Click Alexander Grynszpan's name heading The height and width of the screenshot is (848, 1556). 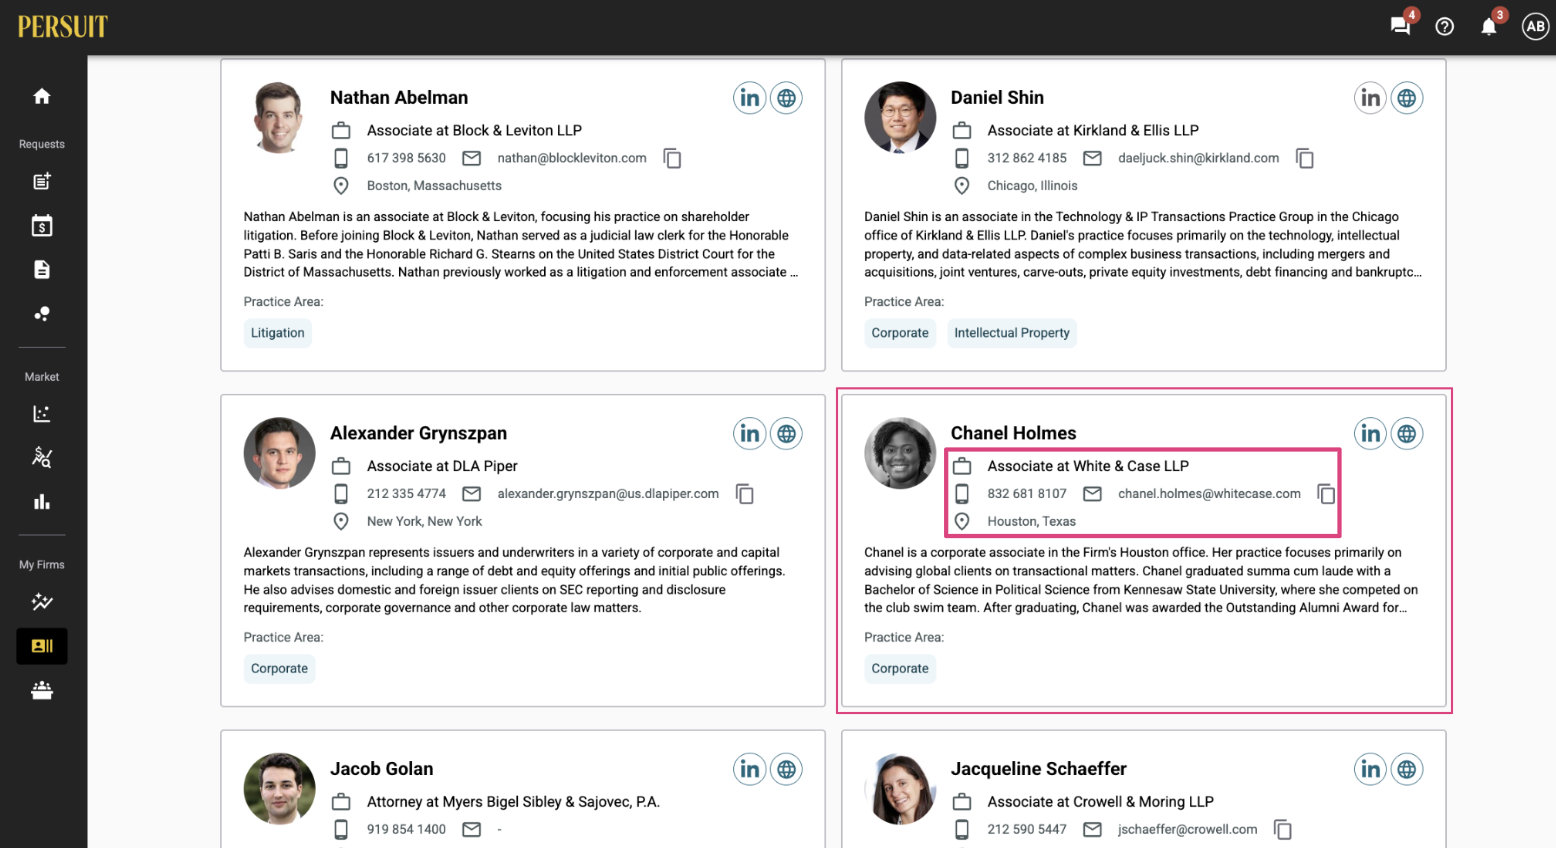[418, 433]
